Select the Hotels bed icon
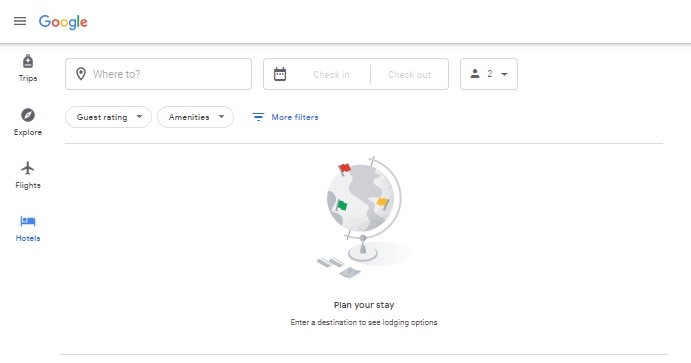The height and width of the screenshot is (363, 691). [x=28, y=221]
